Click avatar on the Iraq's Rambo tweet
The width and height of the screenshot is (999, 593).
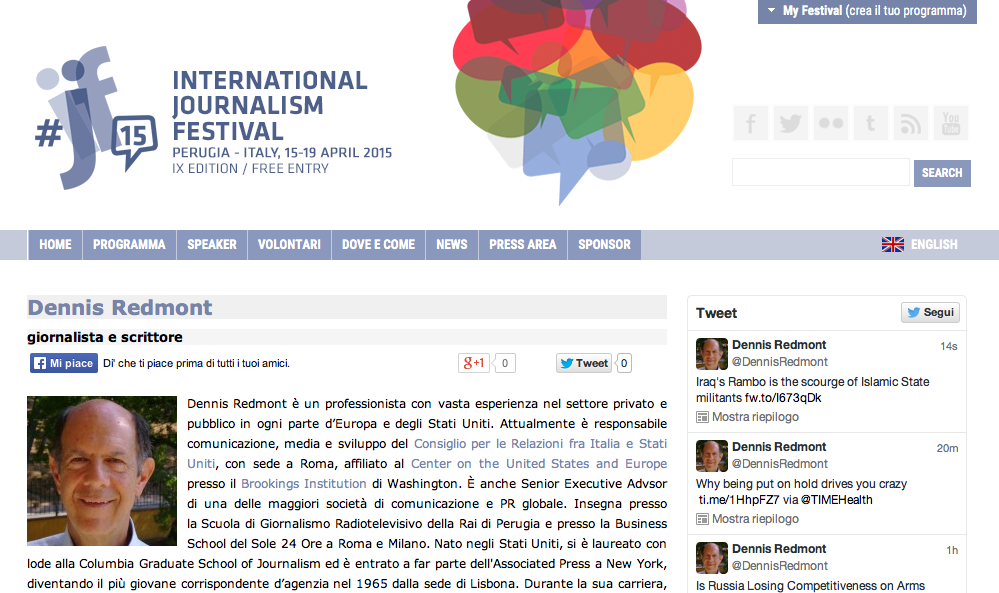(x=712, y=354)
